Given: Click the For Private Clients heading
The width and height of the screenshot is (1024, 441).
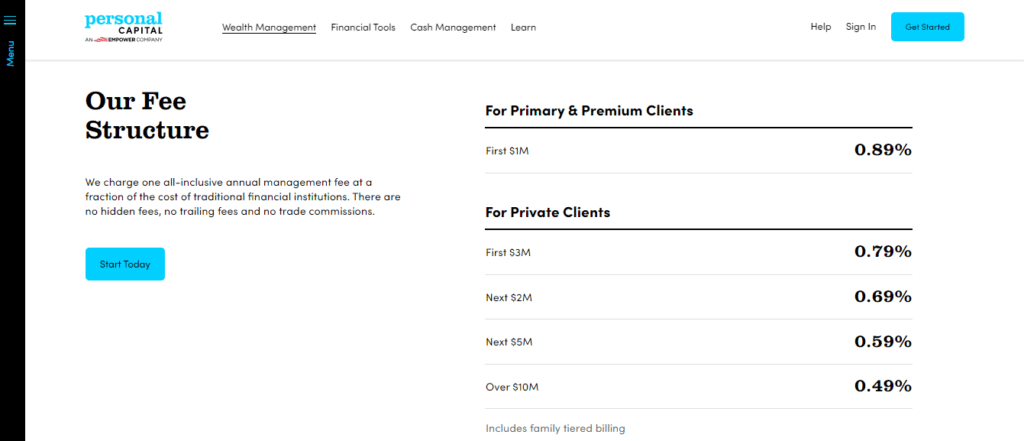Looking at the screenshot, I should tap(548, 212).
